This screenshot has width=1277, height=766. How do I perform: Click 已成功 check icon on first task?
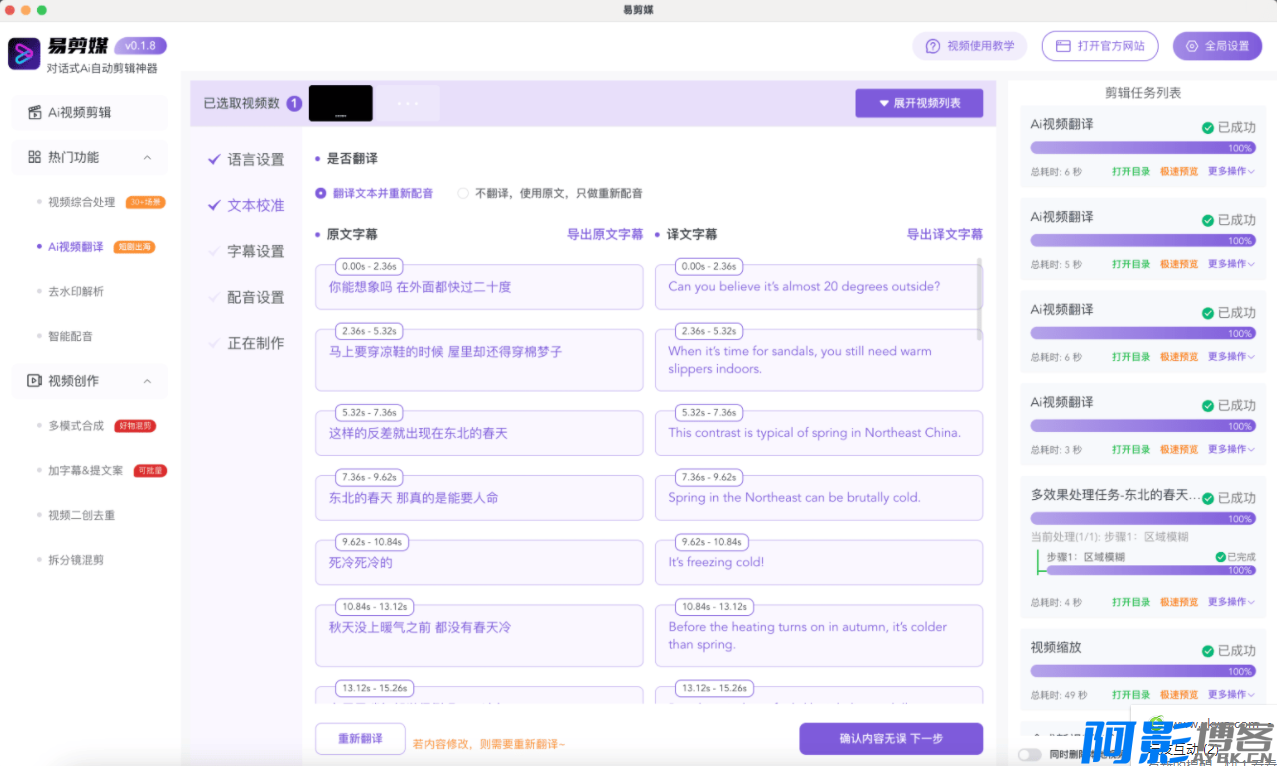(1208, 128)
